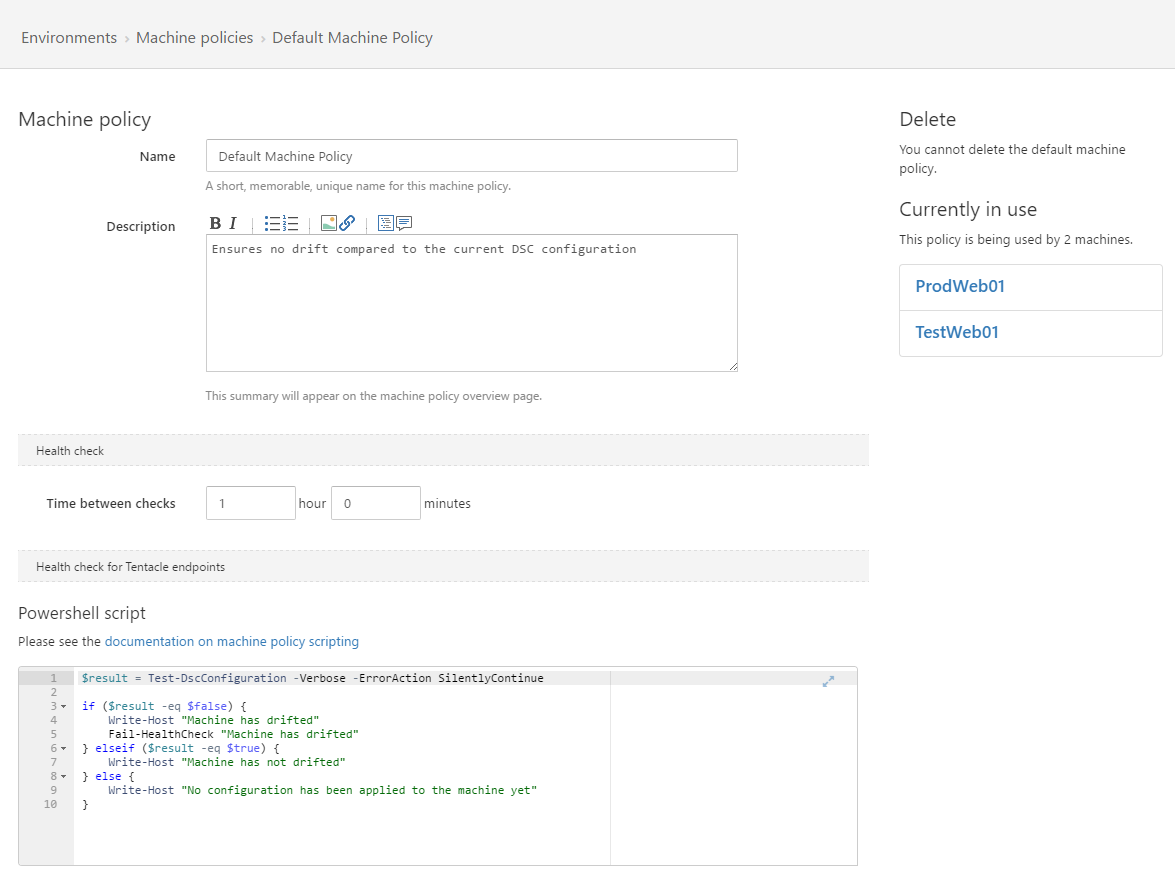The width and height of the screenshot is (1175, 873).
Task: Insert a numbered list in description
Action: [291, 223]
